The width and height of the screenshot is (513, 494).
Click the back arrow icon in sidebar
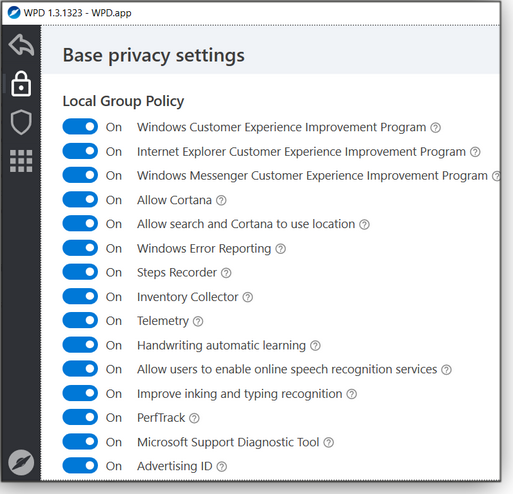pos(21,45)
